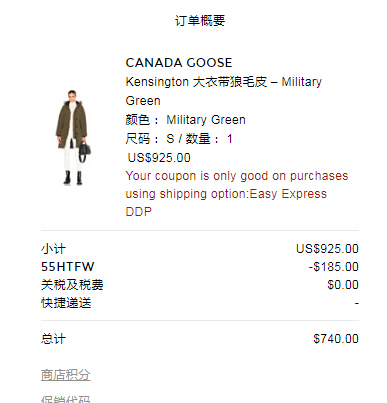Click the 小计 subtotal label

point(53,249)
